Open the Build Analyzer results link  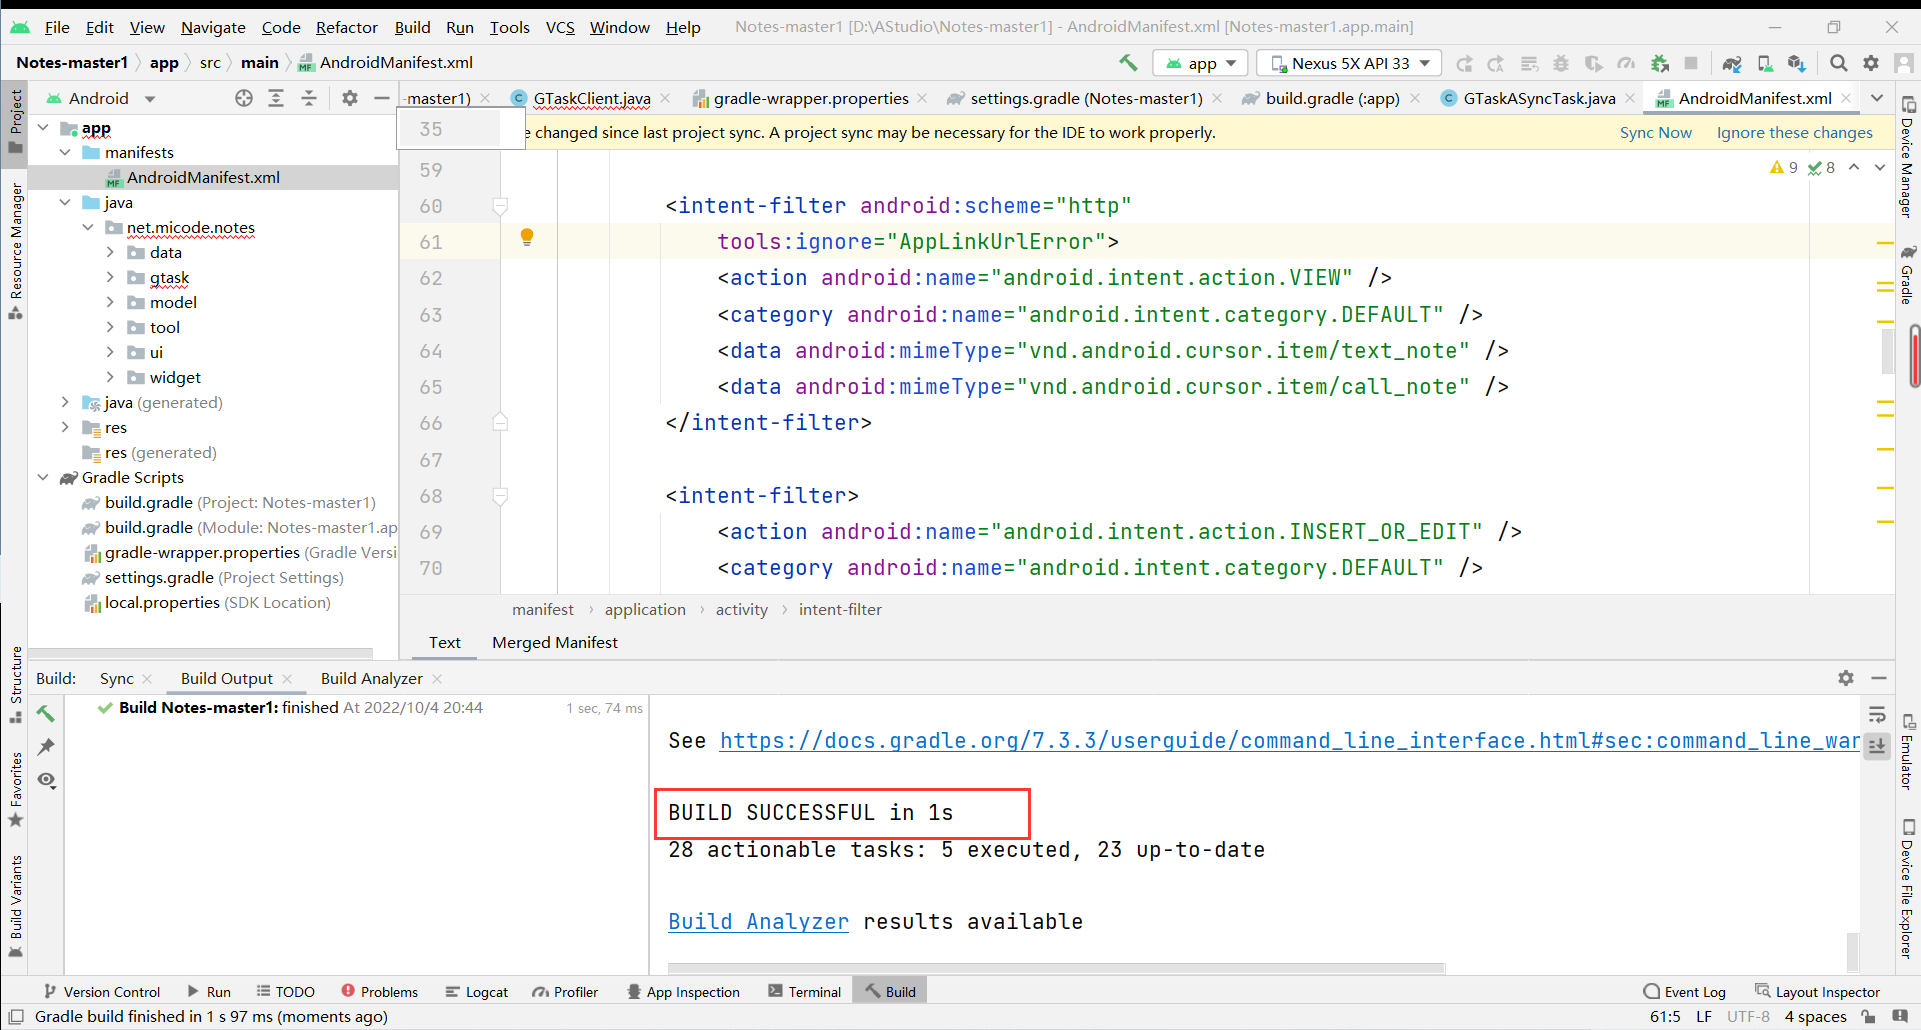758,921
